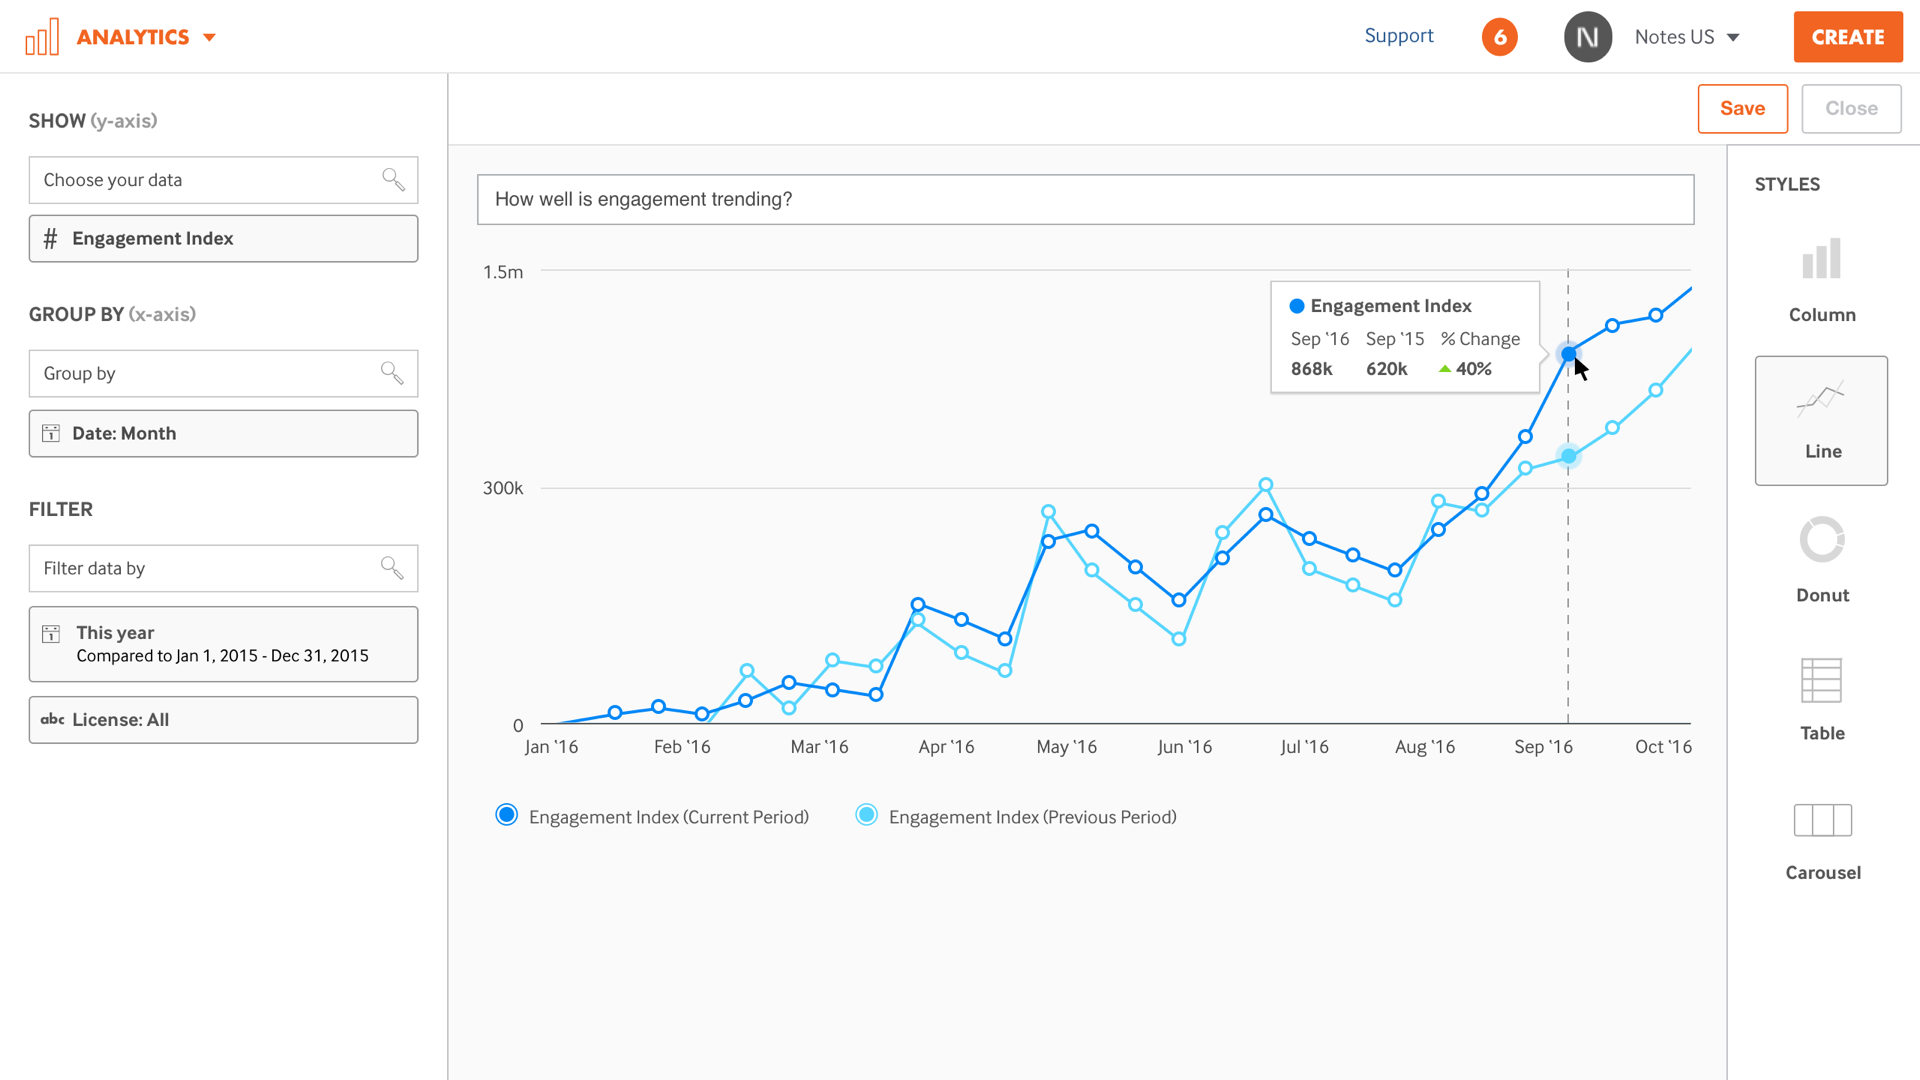This screenshot has width=1920, height=1080.
Task: Click the search icon in Choose your data
Action: pos(393,180)
